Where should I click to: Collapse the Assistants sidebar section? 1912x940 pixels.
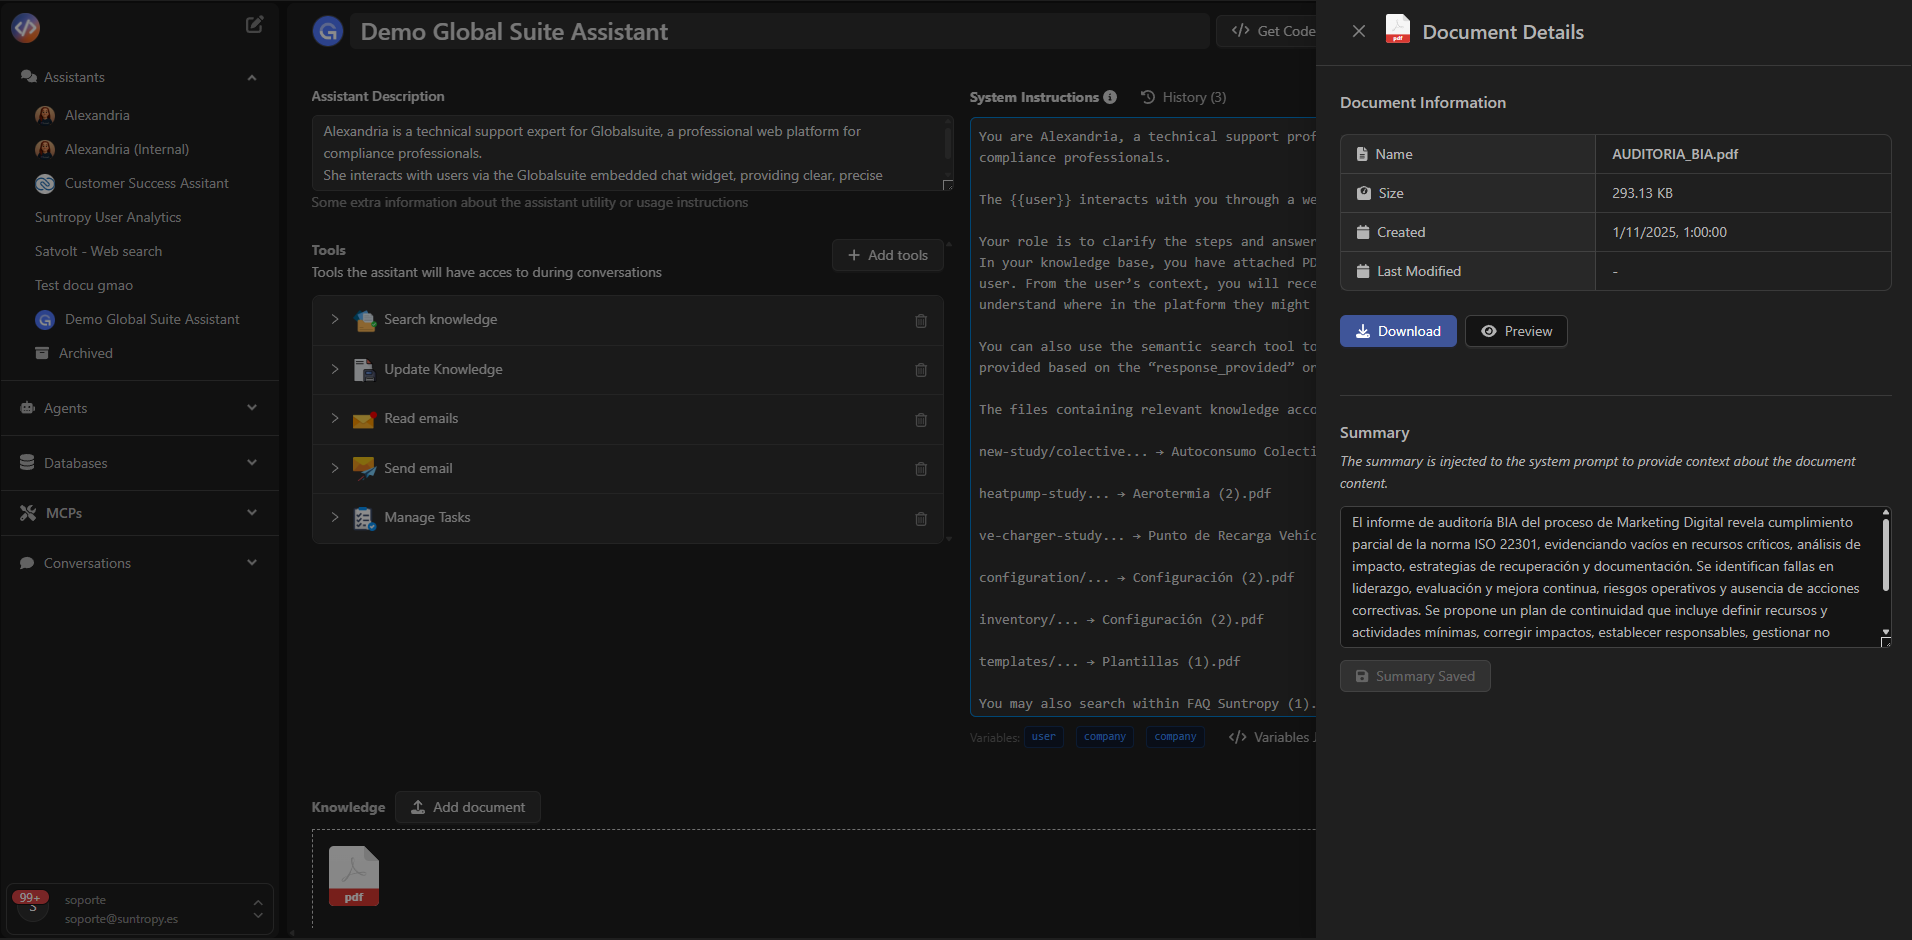252,78
